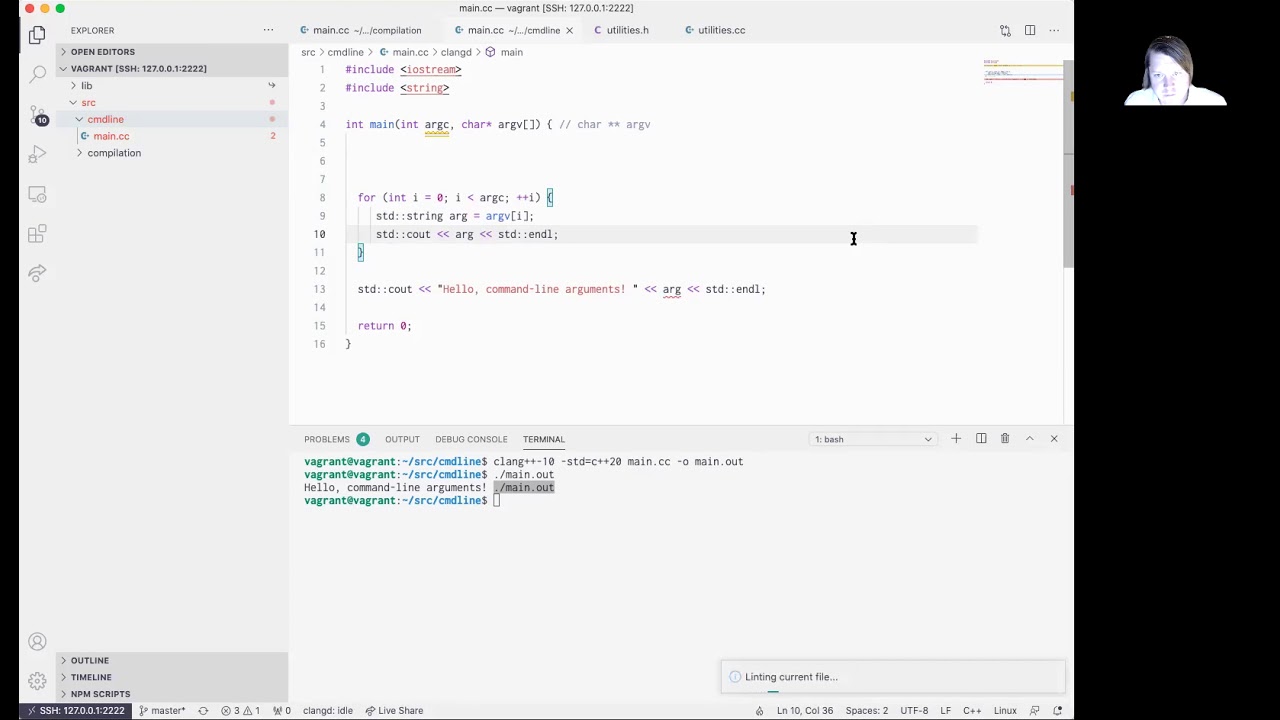Click line number 13 in gutter
Viewport: 1280px width, 720px height.
coord(319,289)
